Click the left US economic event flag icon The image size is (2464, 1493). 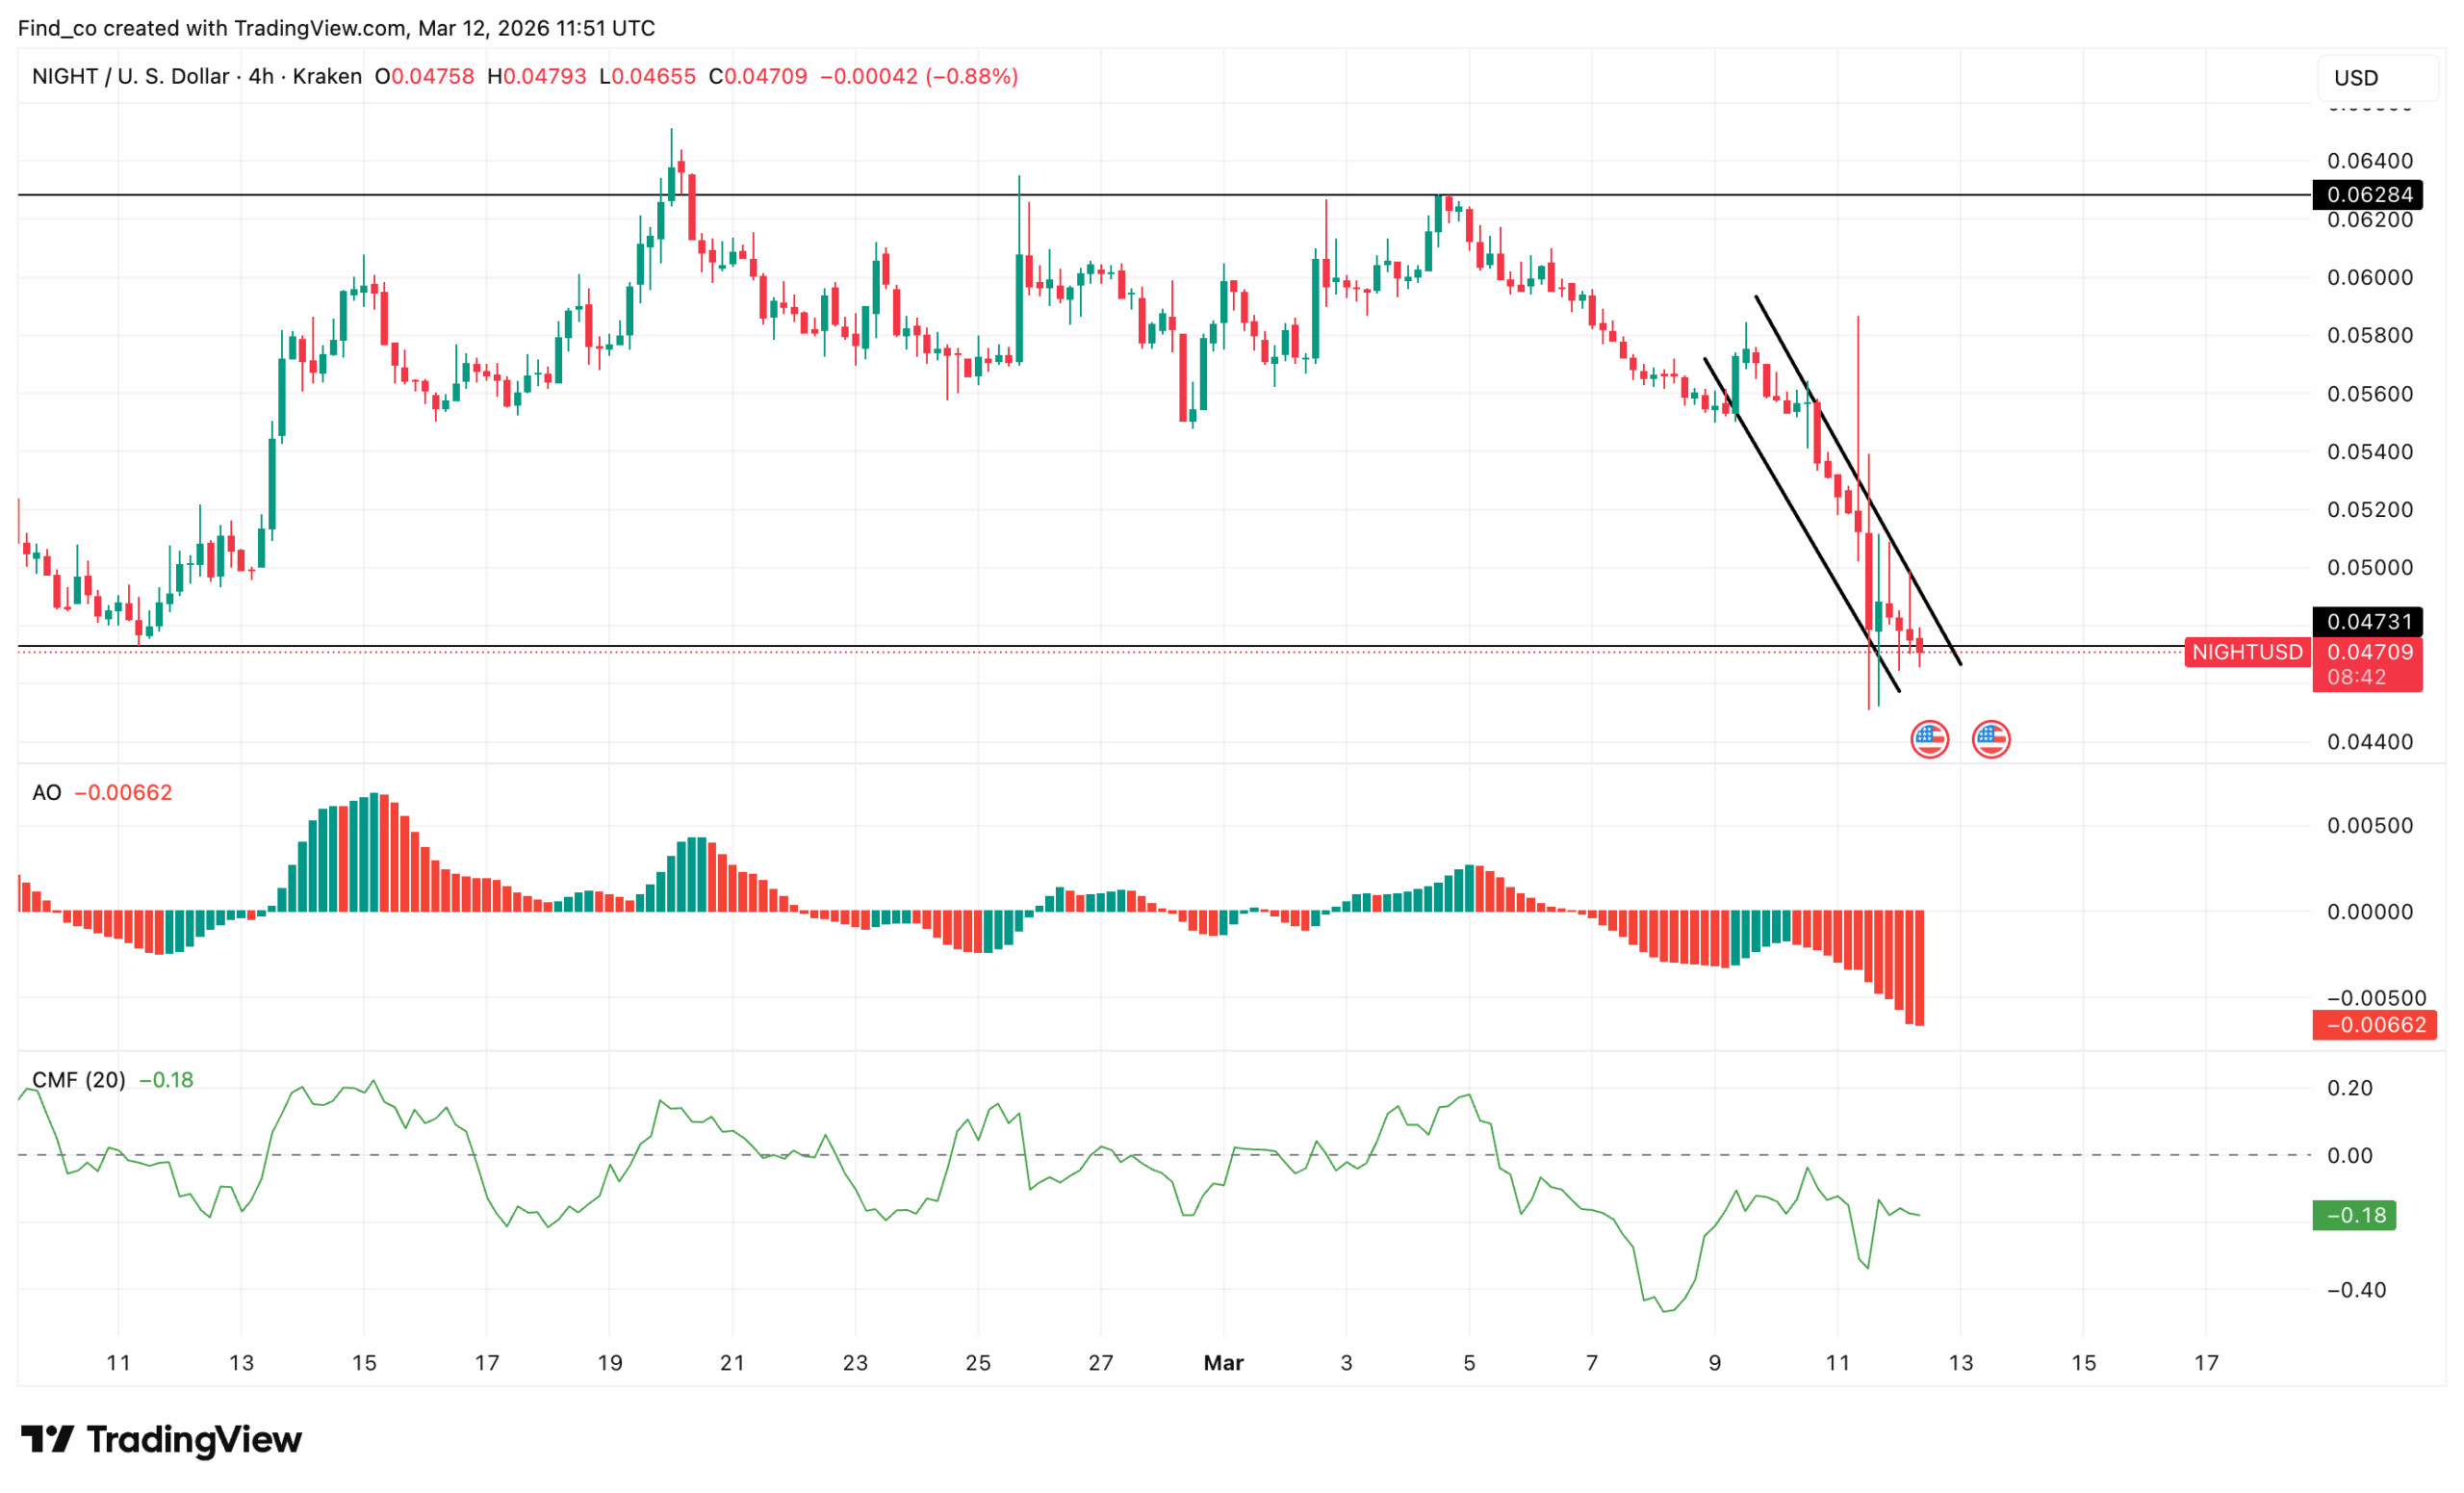(1929, 740)
